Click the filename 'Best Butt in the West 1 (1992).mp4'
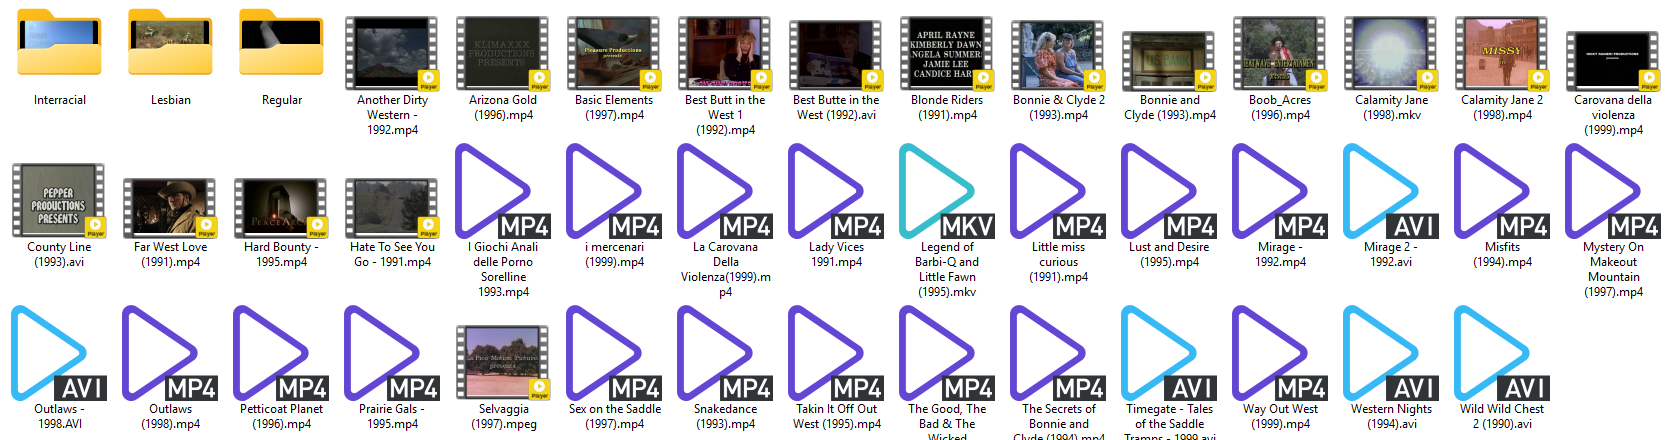The width and height of the screenshot is (1672, 440). coord(725,115)
